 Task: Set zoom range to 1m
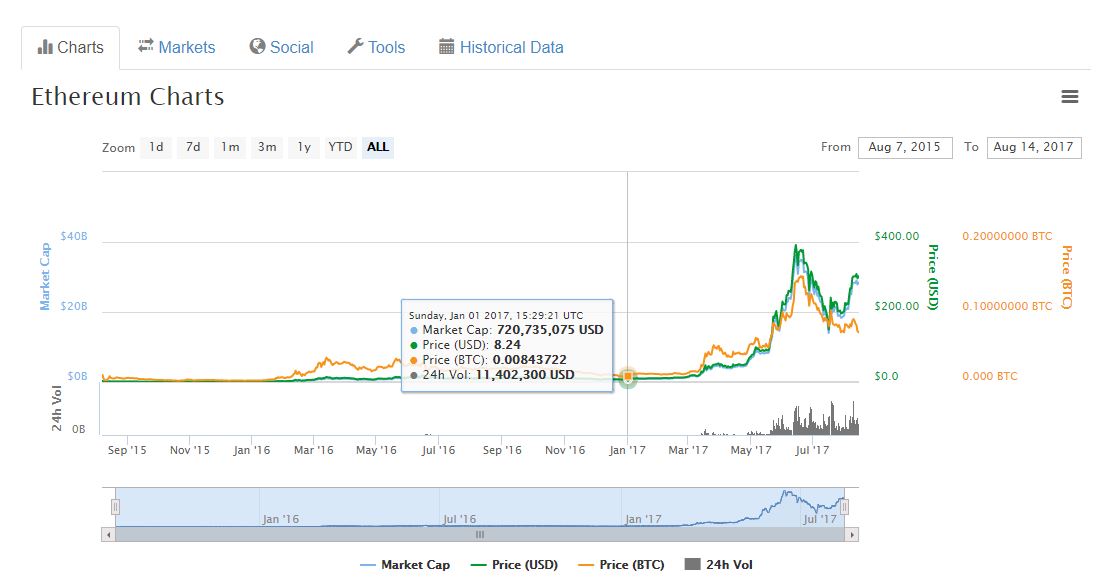point(230,147)
